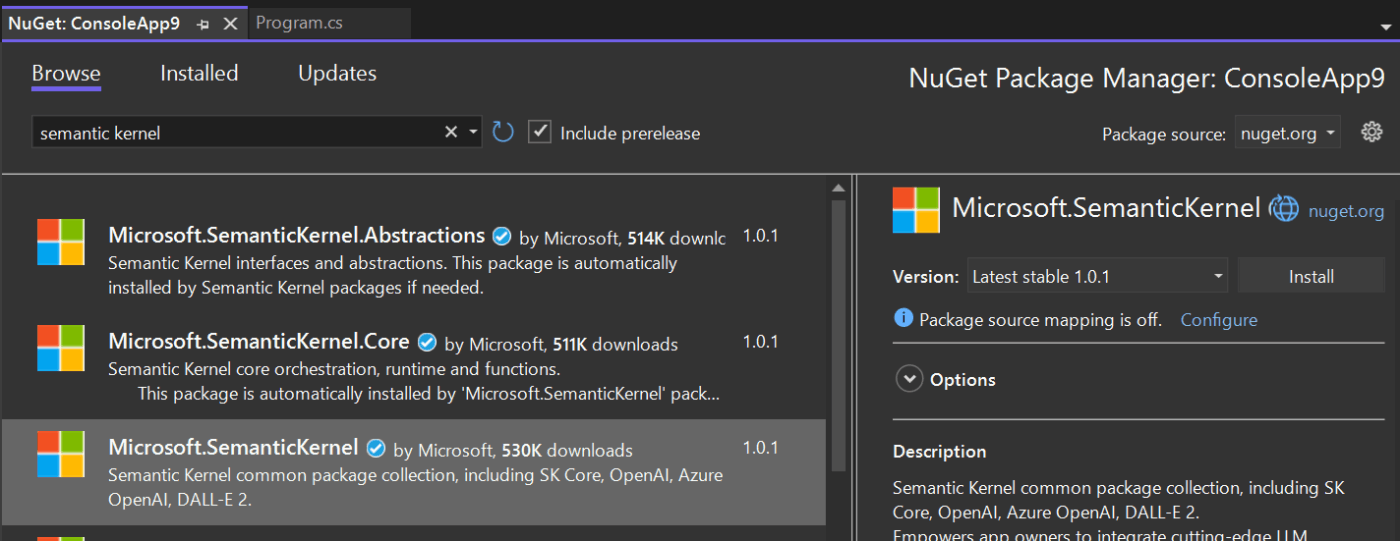Open NuGet settings gear icon
1400x541 pixels.
[x=1372, y=132]
